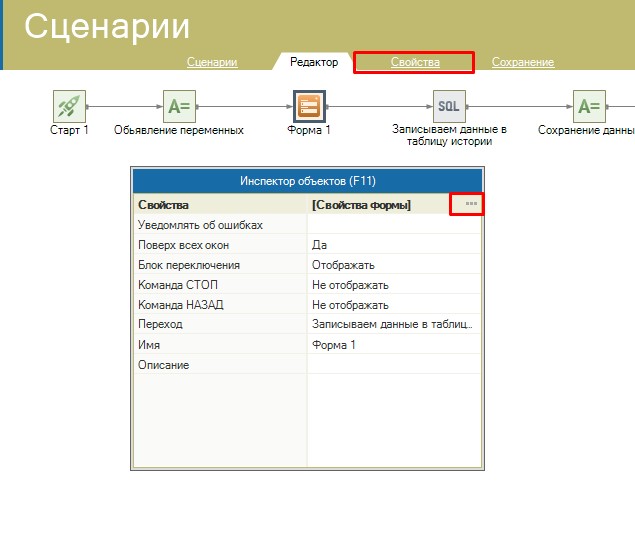The height and width of the screenshot is (537, 635).
Task: Open the Свойства tab
Action: 415,62
